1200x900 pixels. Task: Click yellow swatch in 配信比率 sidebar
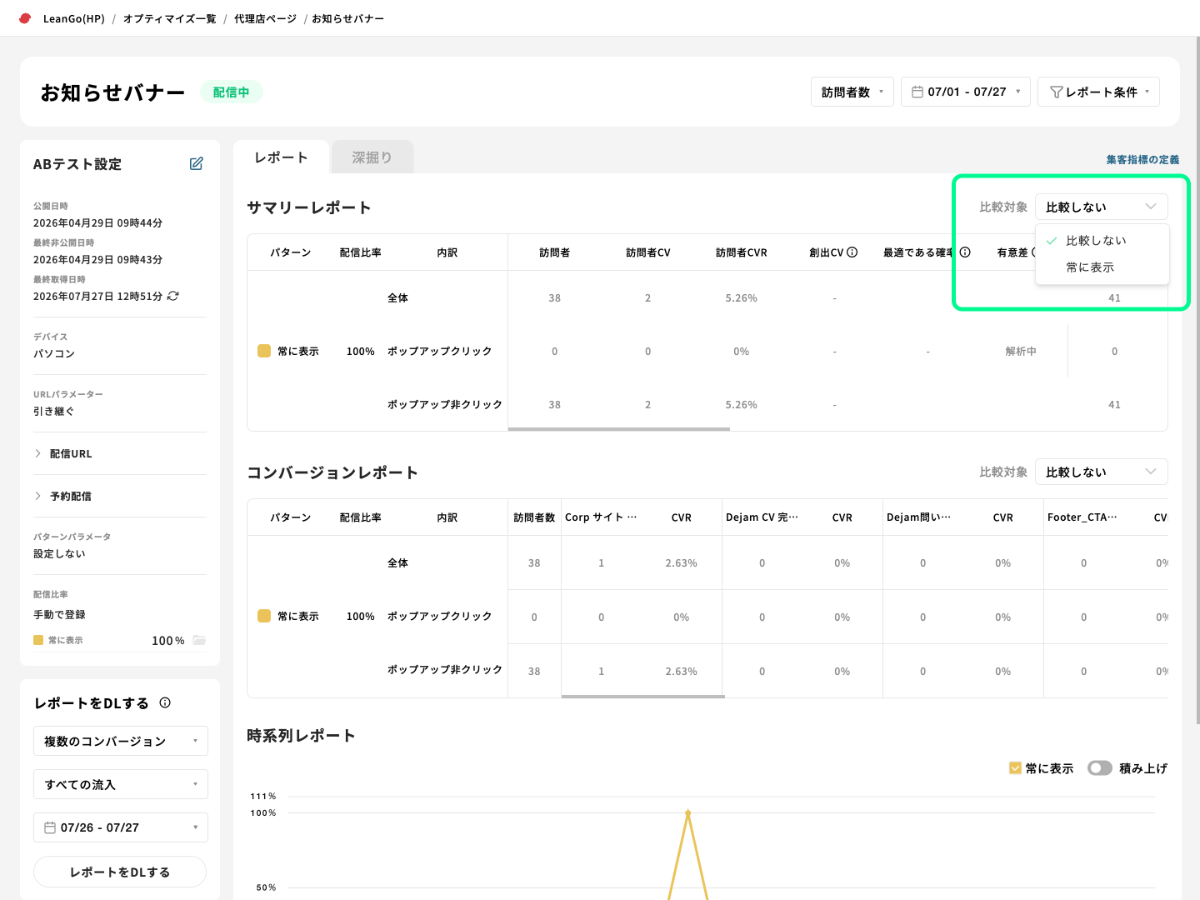(x=38, y=640)
